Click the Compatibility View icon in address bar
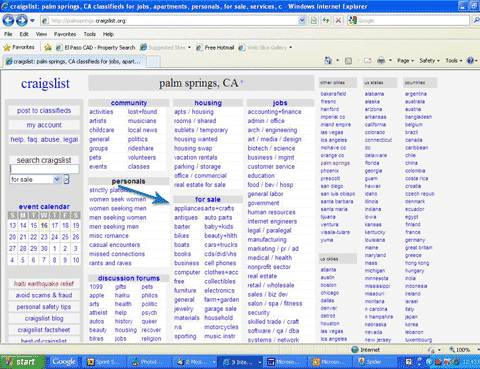The image size is (480, 369). pos(313,21)
